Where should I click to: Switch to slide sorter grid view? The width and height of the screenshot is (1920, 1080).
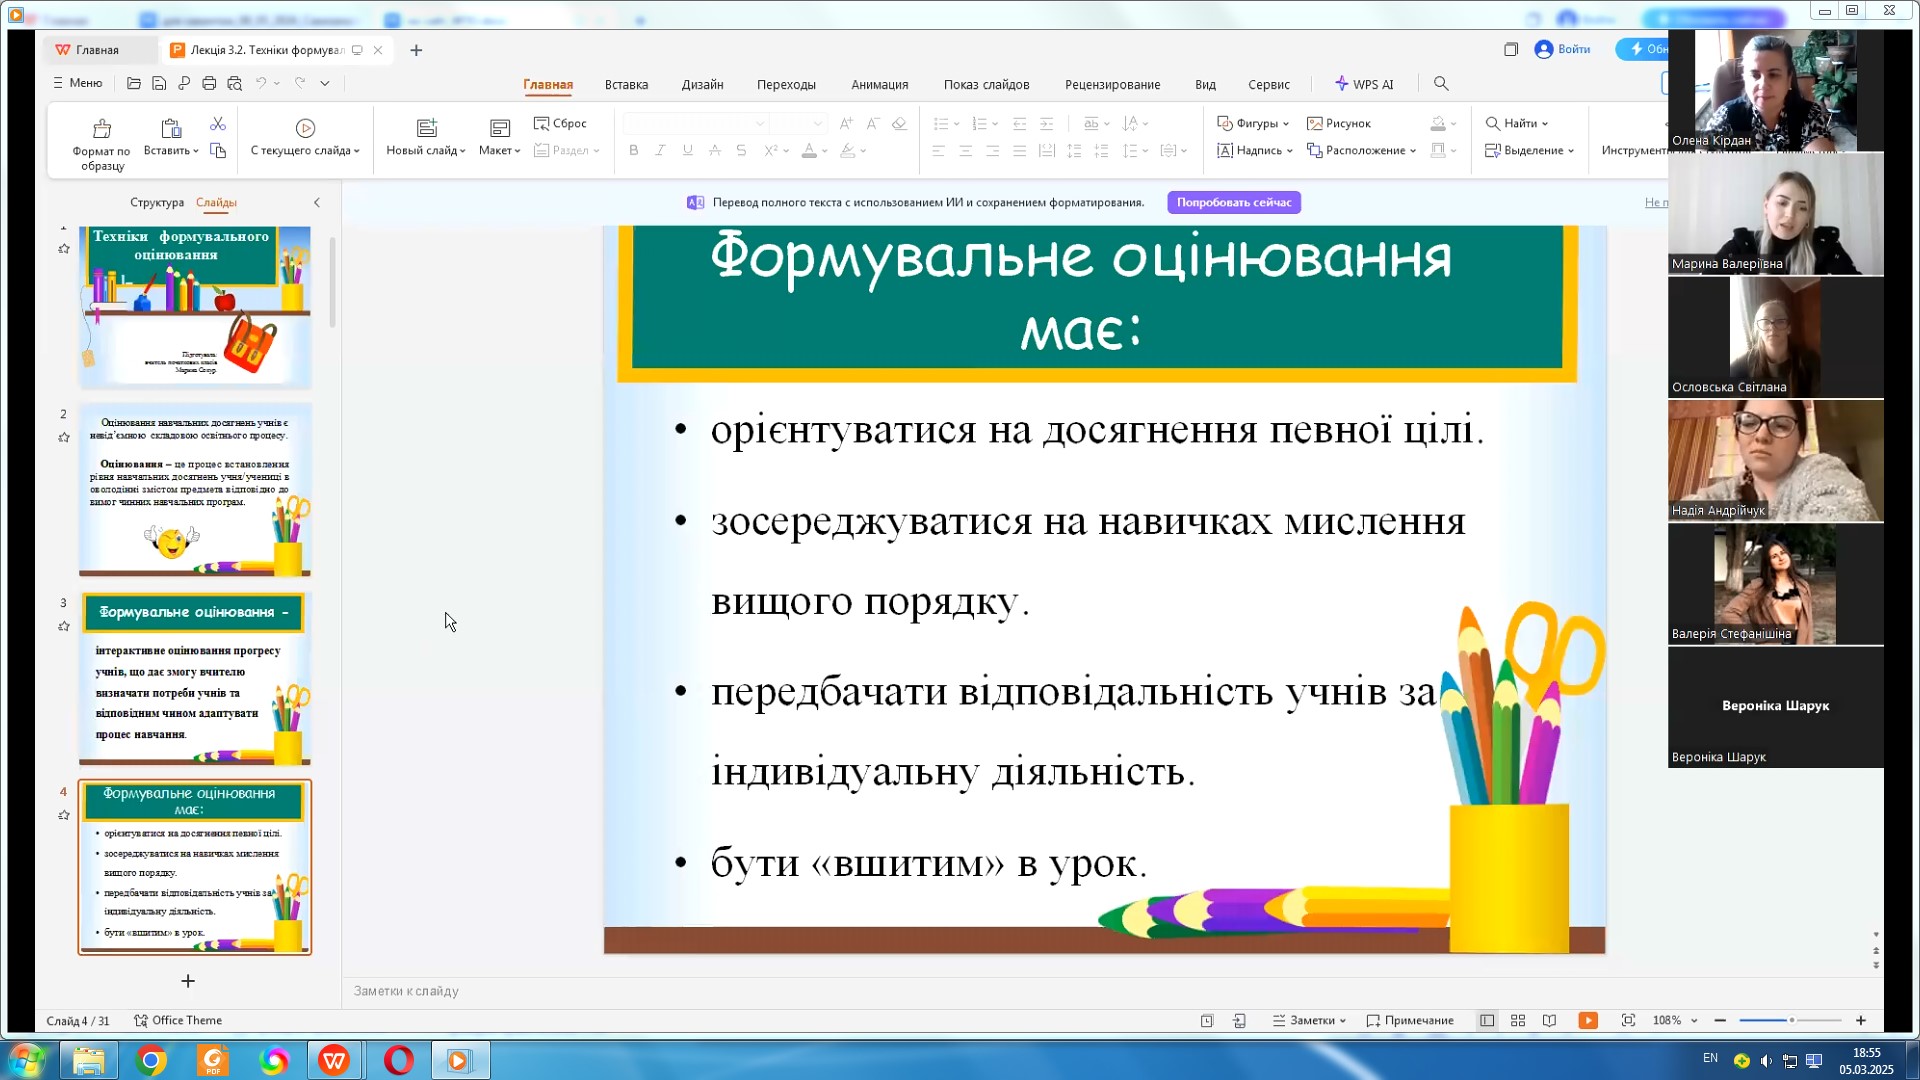coord(1518,1021)
